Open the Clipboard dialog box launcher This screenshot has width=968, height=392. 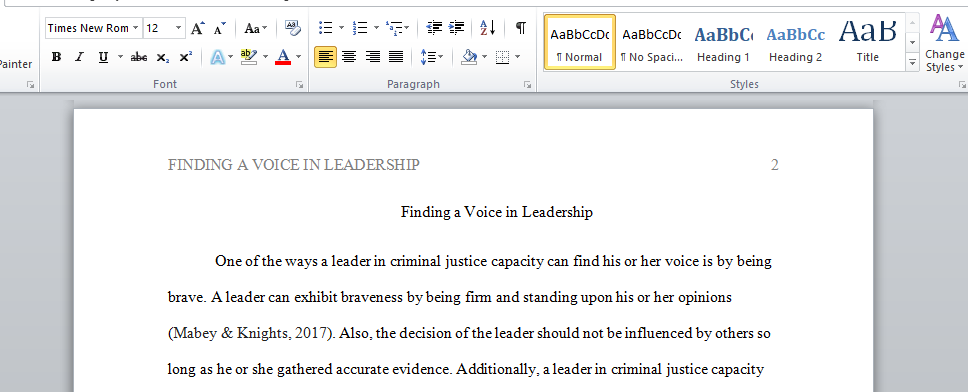(30, 85)
